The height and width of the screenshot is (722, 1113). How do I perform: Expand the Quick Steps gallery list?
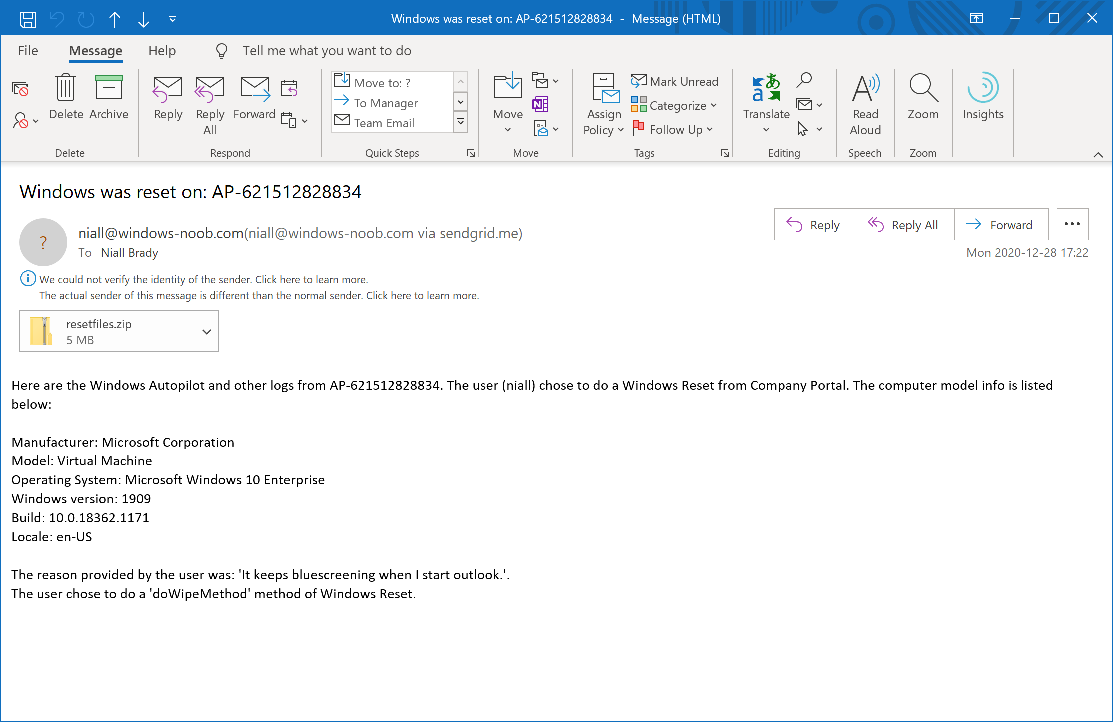(x=461, y=122)
